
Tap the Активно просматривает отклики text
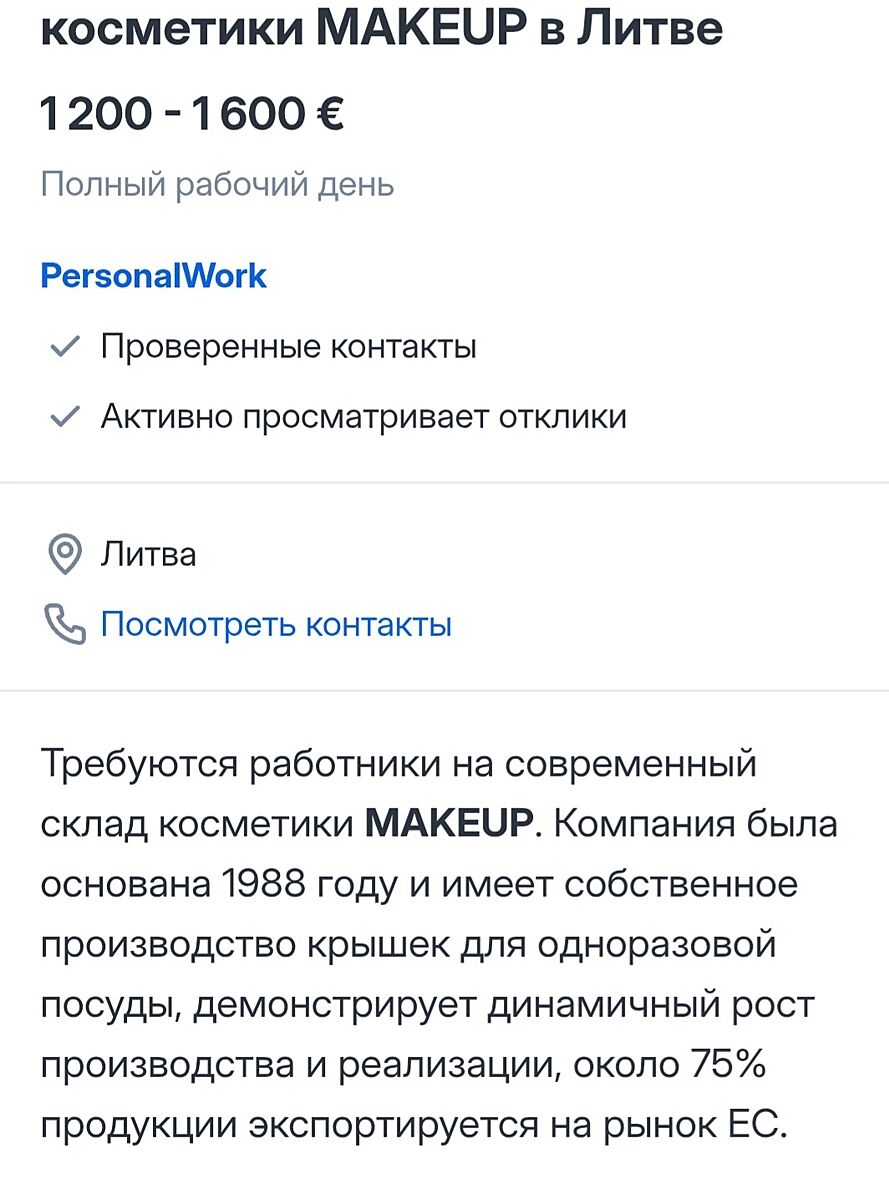pyautogui.click(x=363, y=416)
